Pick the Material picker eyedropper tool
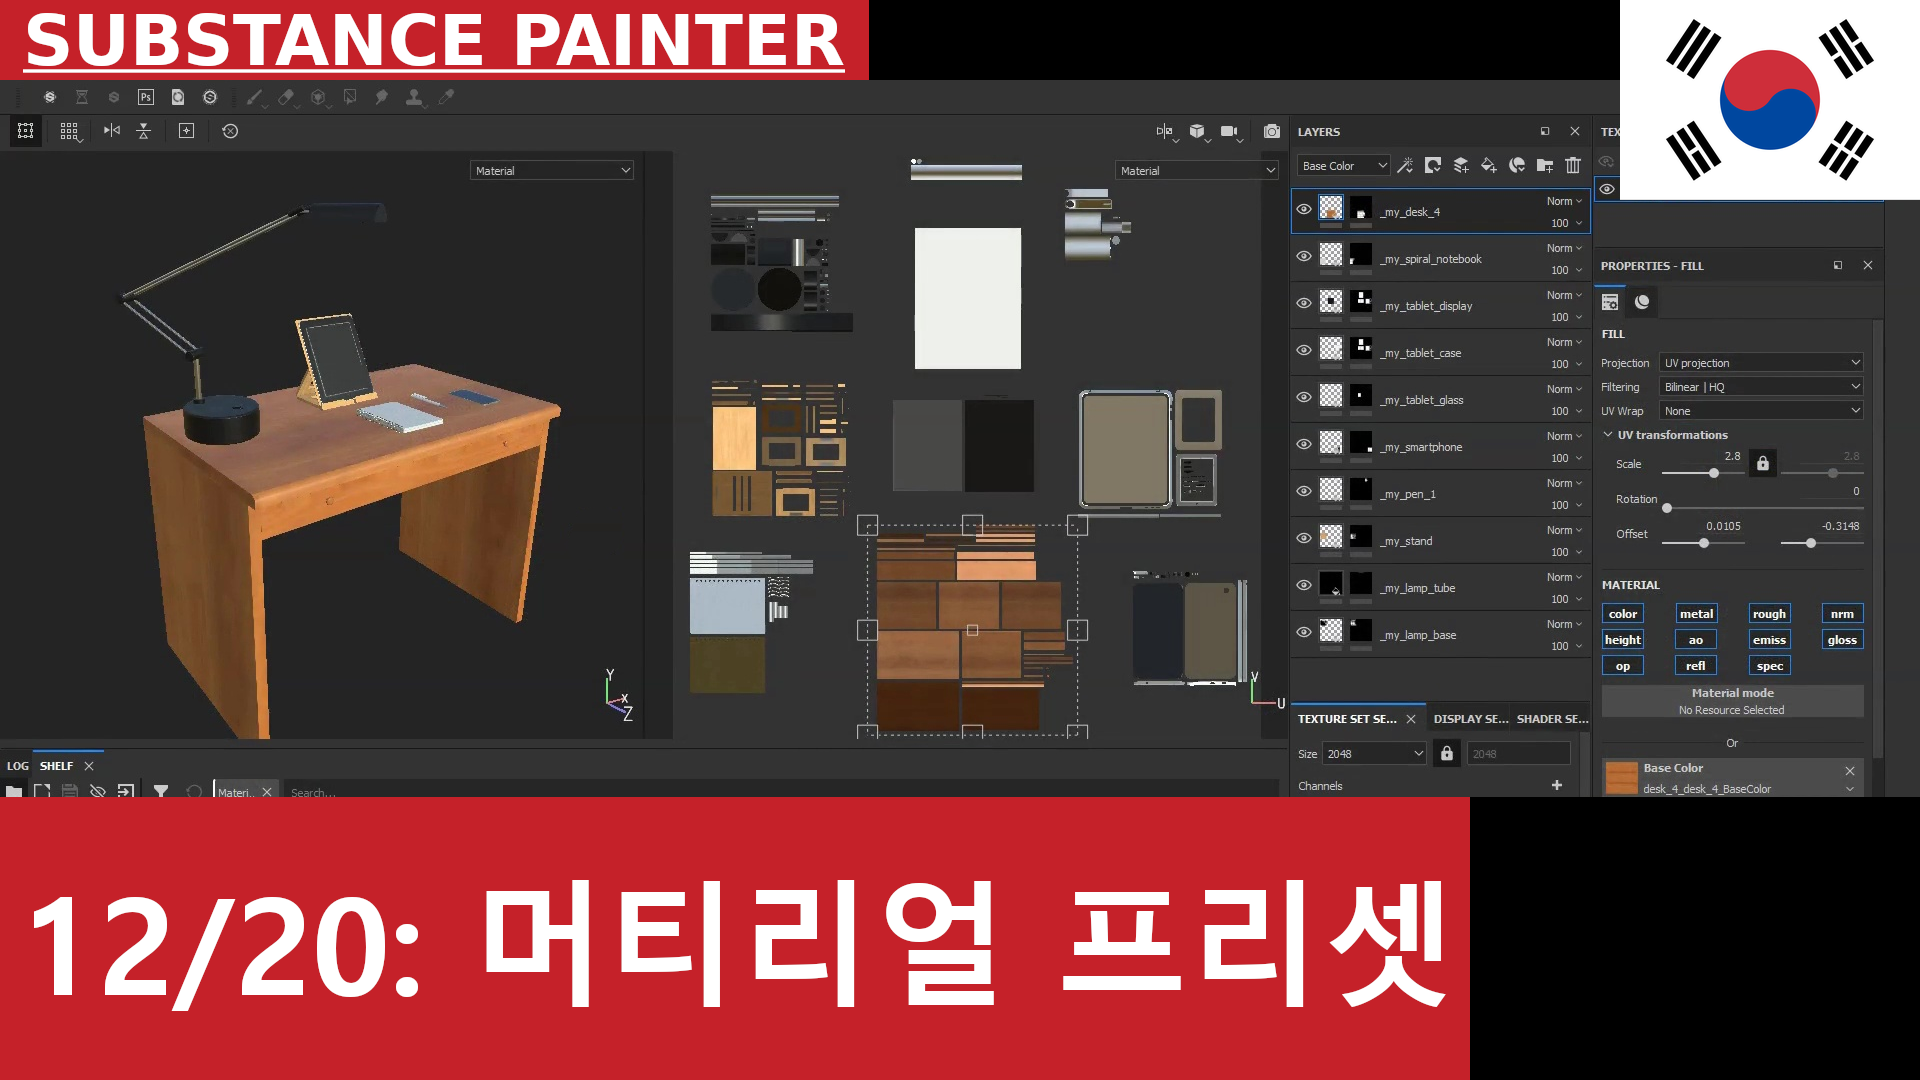 click(x=446, y=97)
